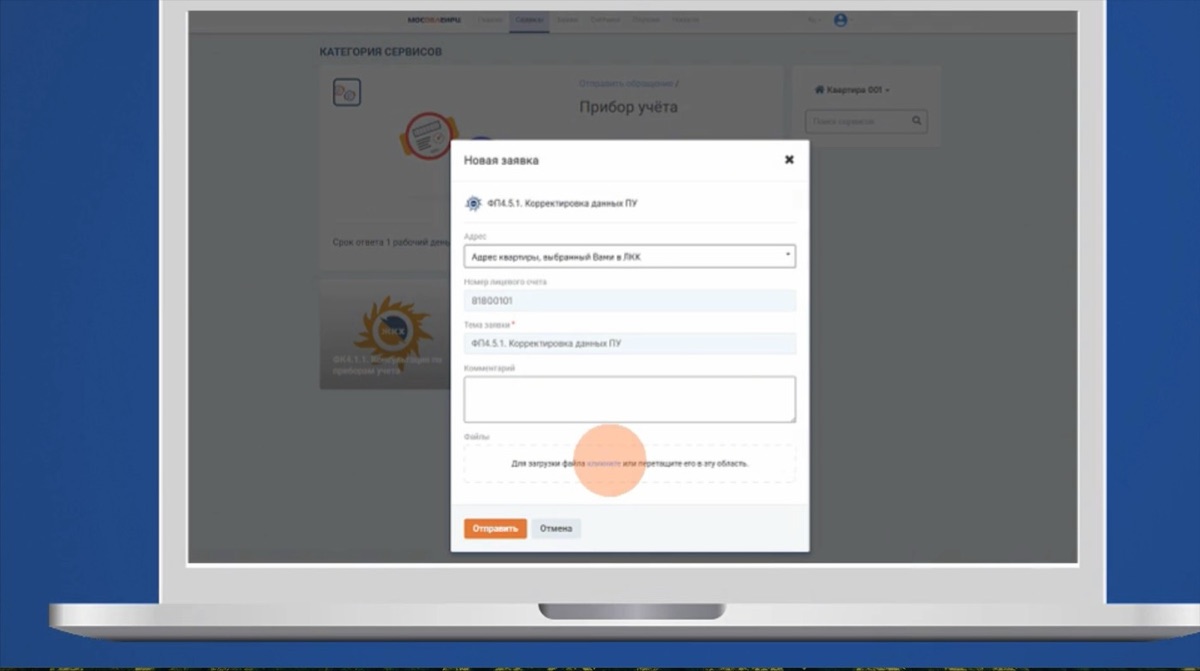Open the Адрес dropdown
Screen dimensions: 1200x671
pyautogui.click(x=630, y=256)
